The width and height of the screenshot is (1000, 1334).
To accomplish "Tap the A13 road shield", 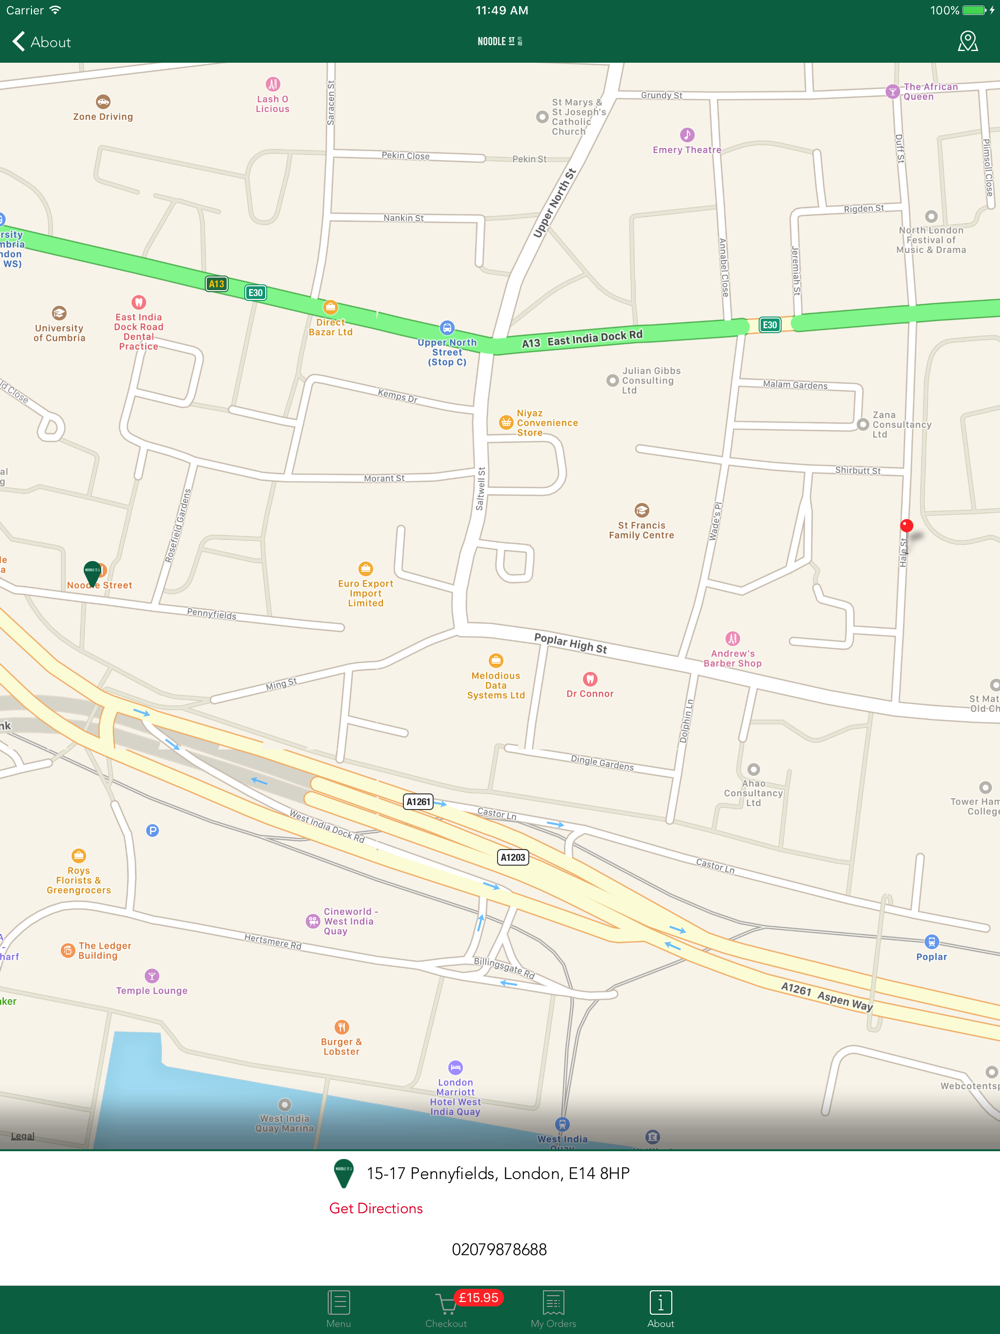I will pyautogui.click(x=216, y=284).
